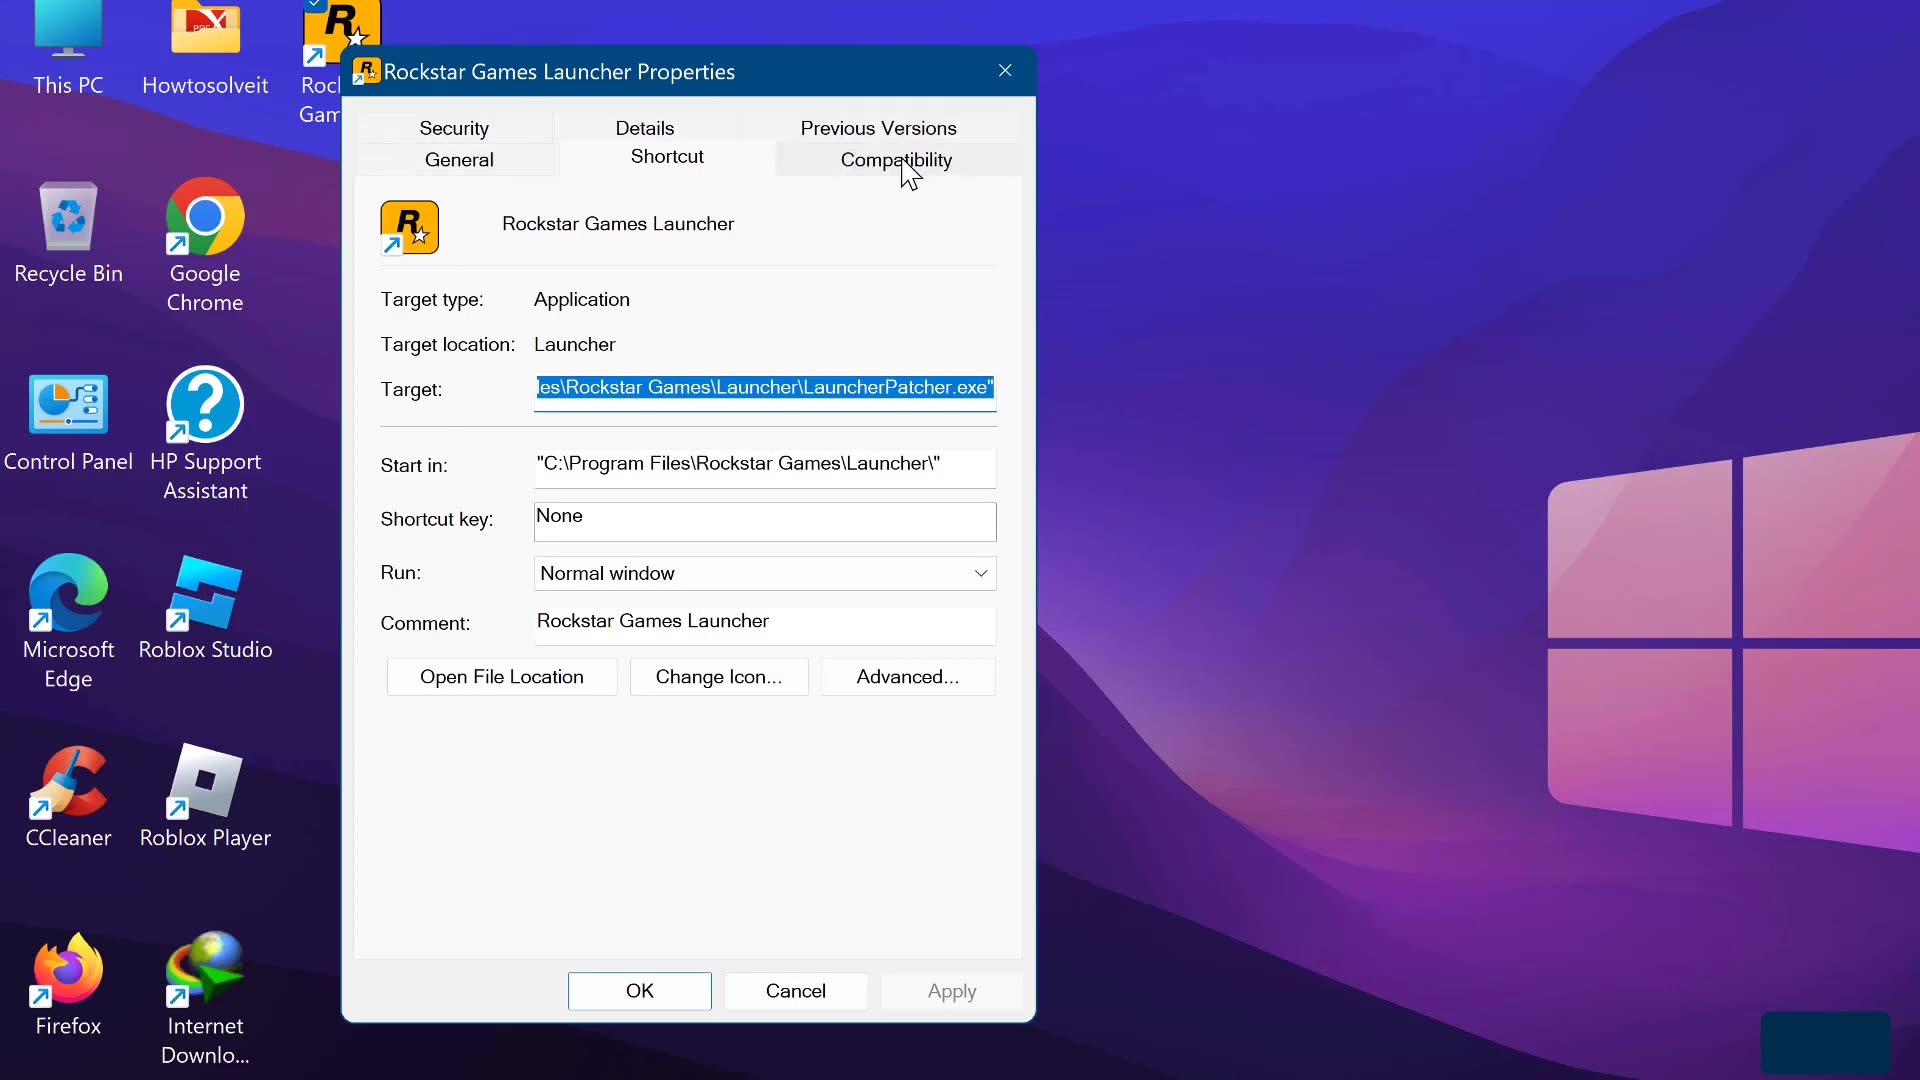Viewport: 1920px width, 1080px height.
Task: Open Advanced... shortcut settings
Action: tap(908, 677)
